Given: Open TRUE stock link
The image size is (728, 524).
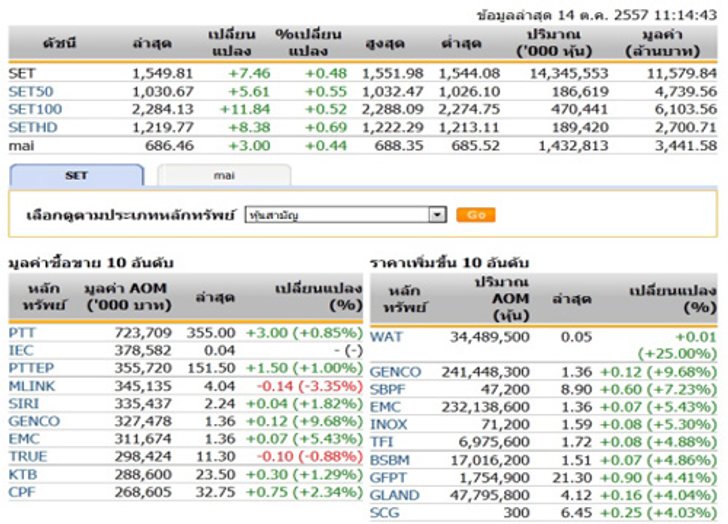Looking at the screenshot, I should point(28,456).
